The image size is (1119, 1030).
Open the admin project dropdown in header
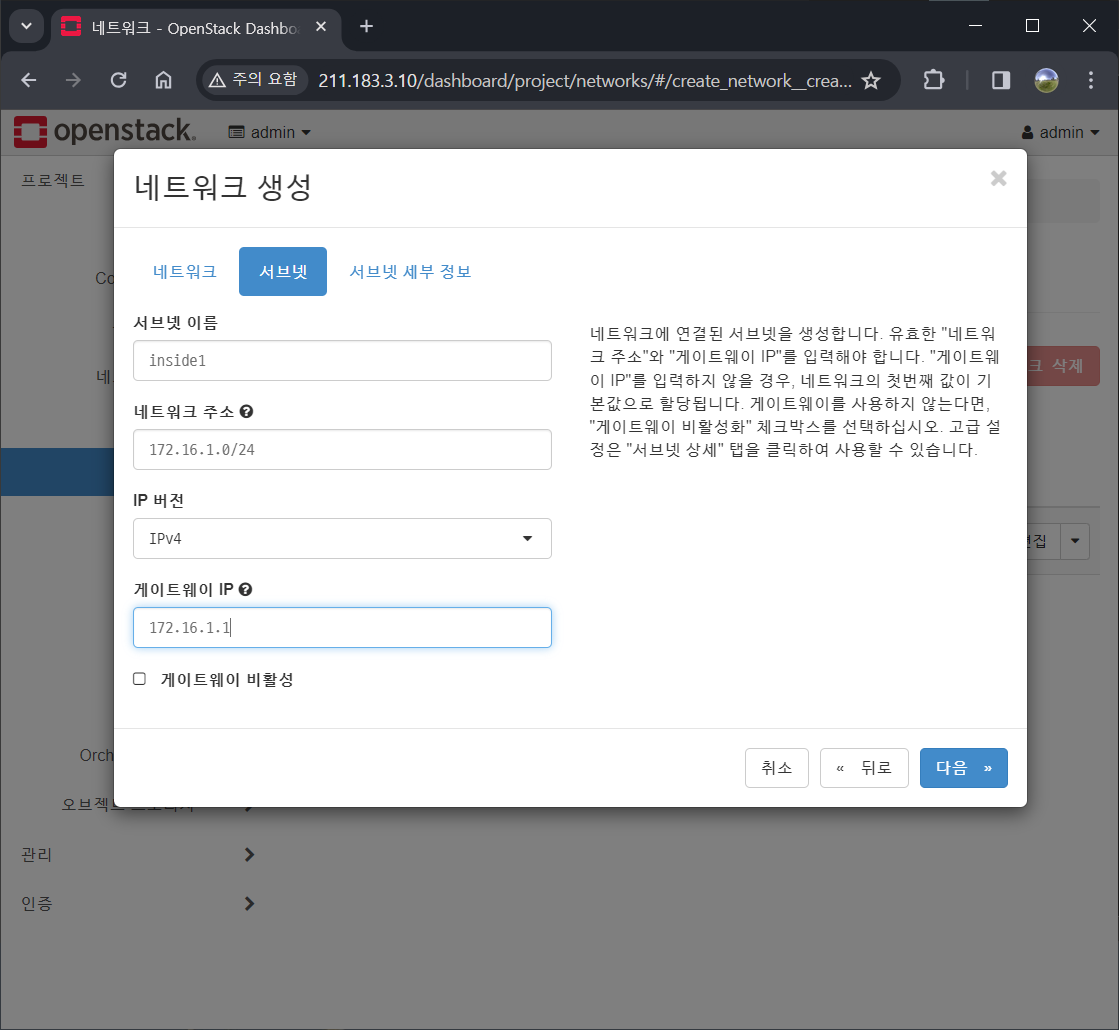tap(270, 133)
